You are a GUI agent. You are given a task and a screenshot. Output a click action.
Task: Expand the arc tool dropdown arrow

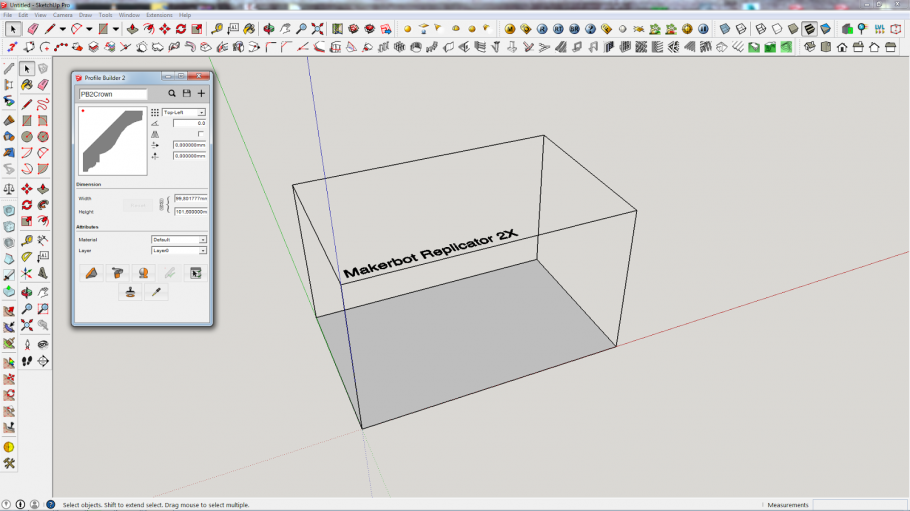tap(89, 29)
